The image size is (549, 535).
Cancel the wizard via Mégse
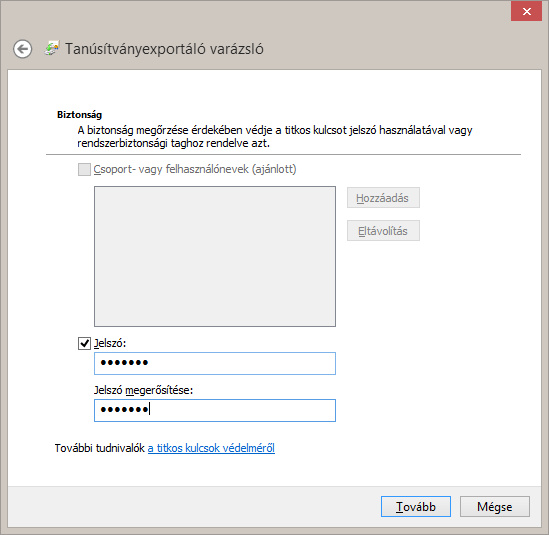pos(495,506)
